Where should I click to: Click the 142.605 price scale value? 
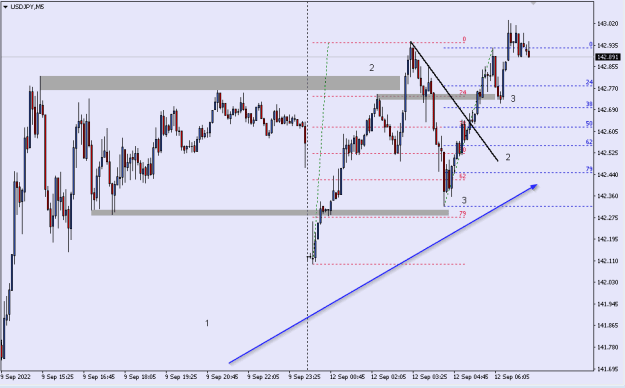tap(607, 131)
